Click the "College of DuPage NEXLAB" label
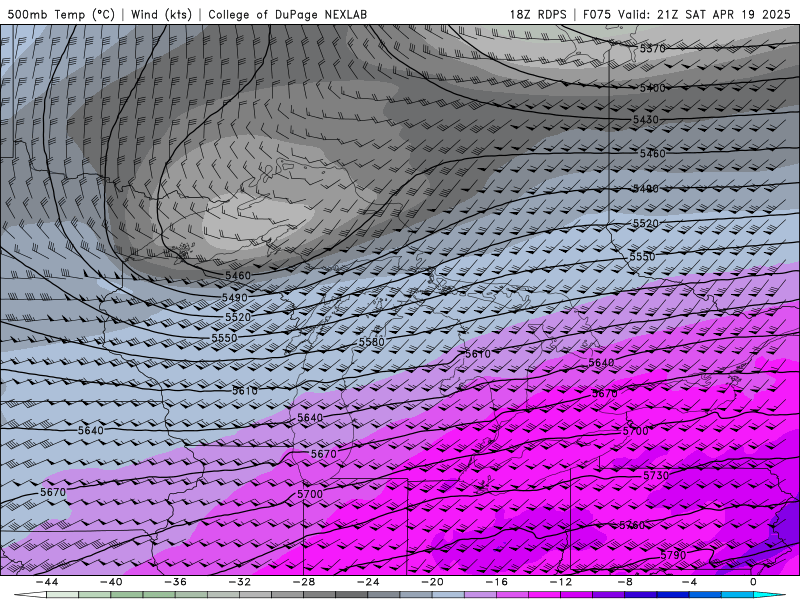The image size is (800, 600). point(287,14)
